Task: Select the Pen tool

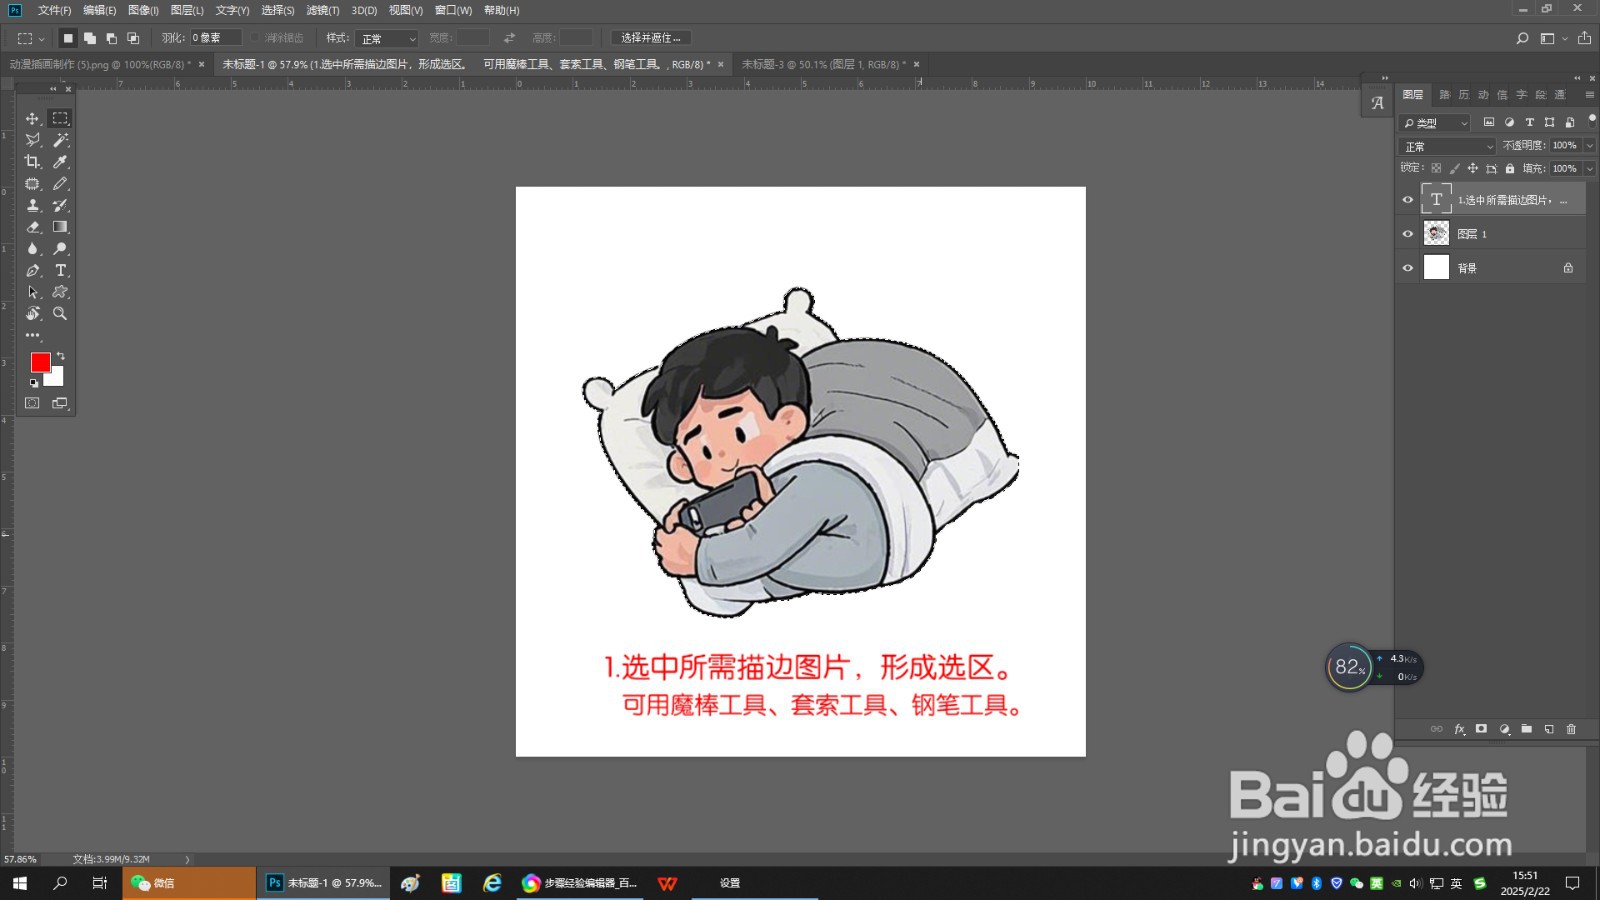Action: pyautogui.click(x=32, y=270)
